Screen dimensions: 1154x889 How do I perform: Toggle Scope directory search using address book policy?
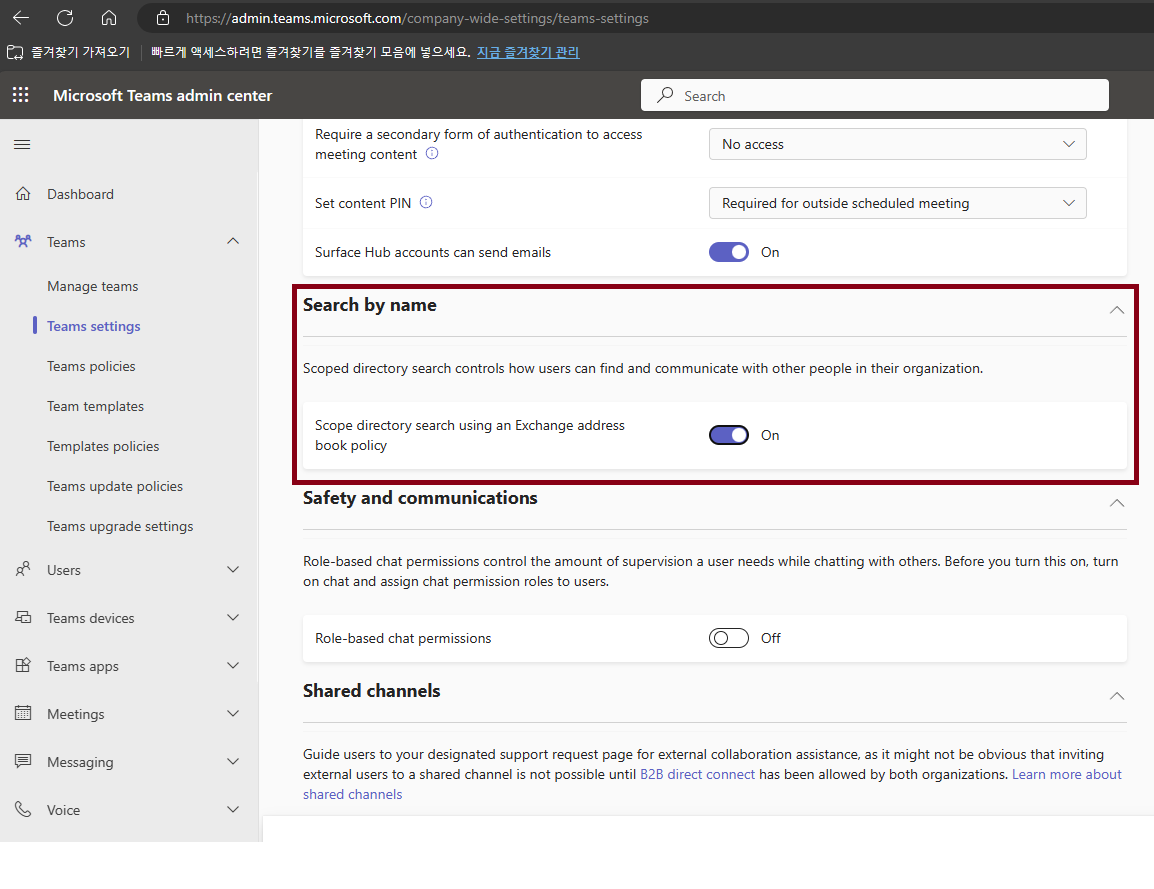pos(729,435)
